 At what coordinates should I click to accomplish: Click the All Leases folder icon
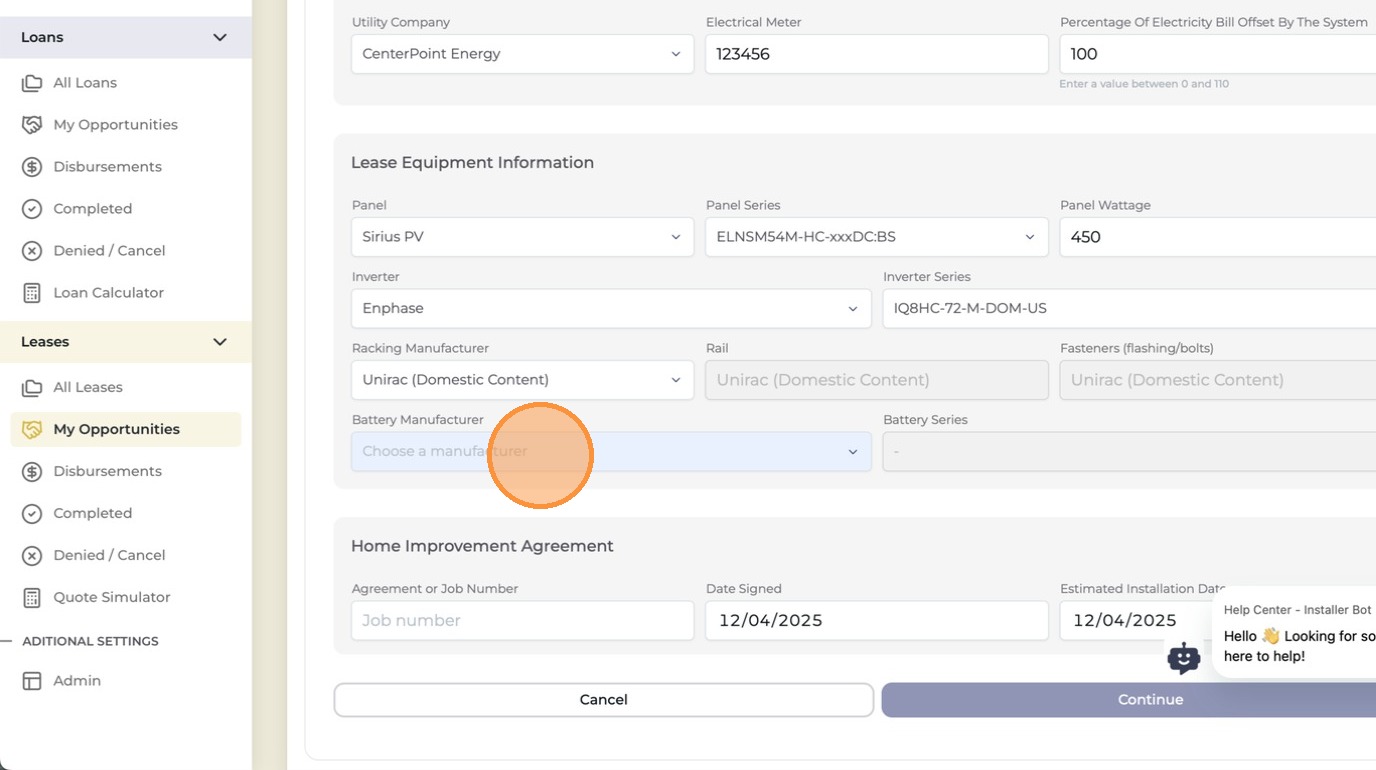pos(32,387)
